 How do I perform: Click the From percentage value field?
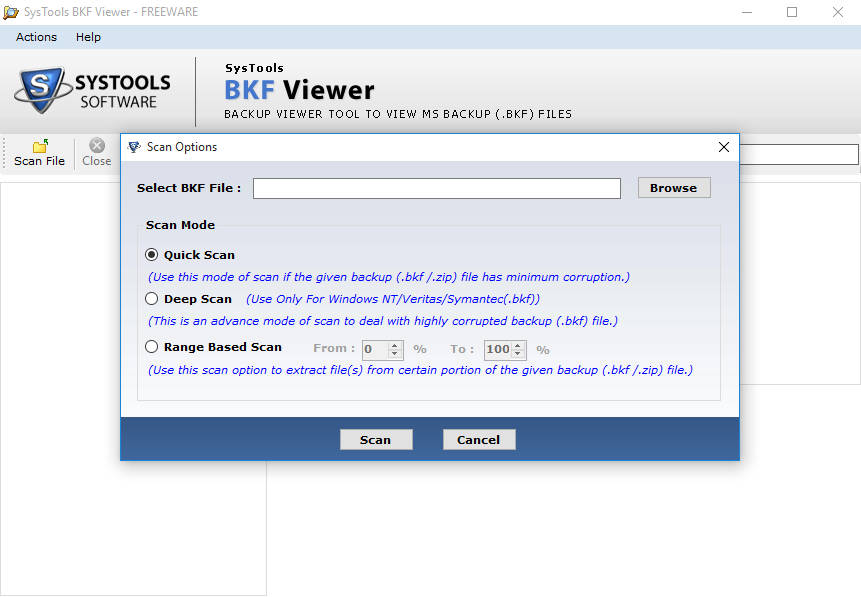pos(374,350)
